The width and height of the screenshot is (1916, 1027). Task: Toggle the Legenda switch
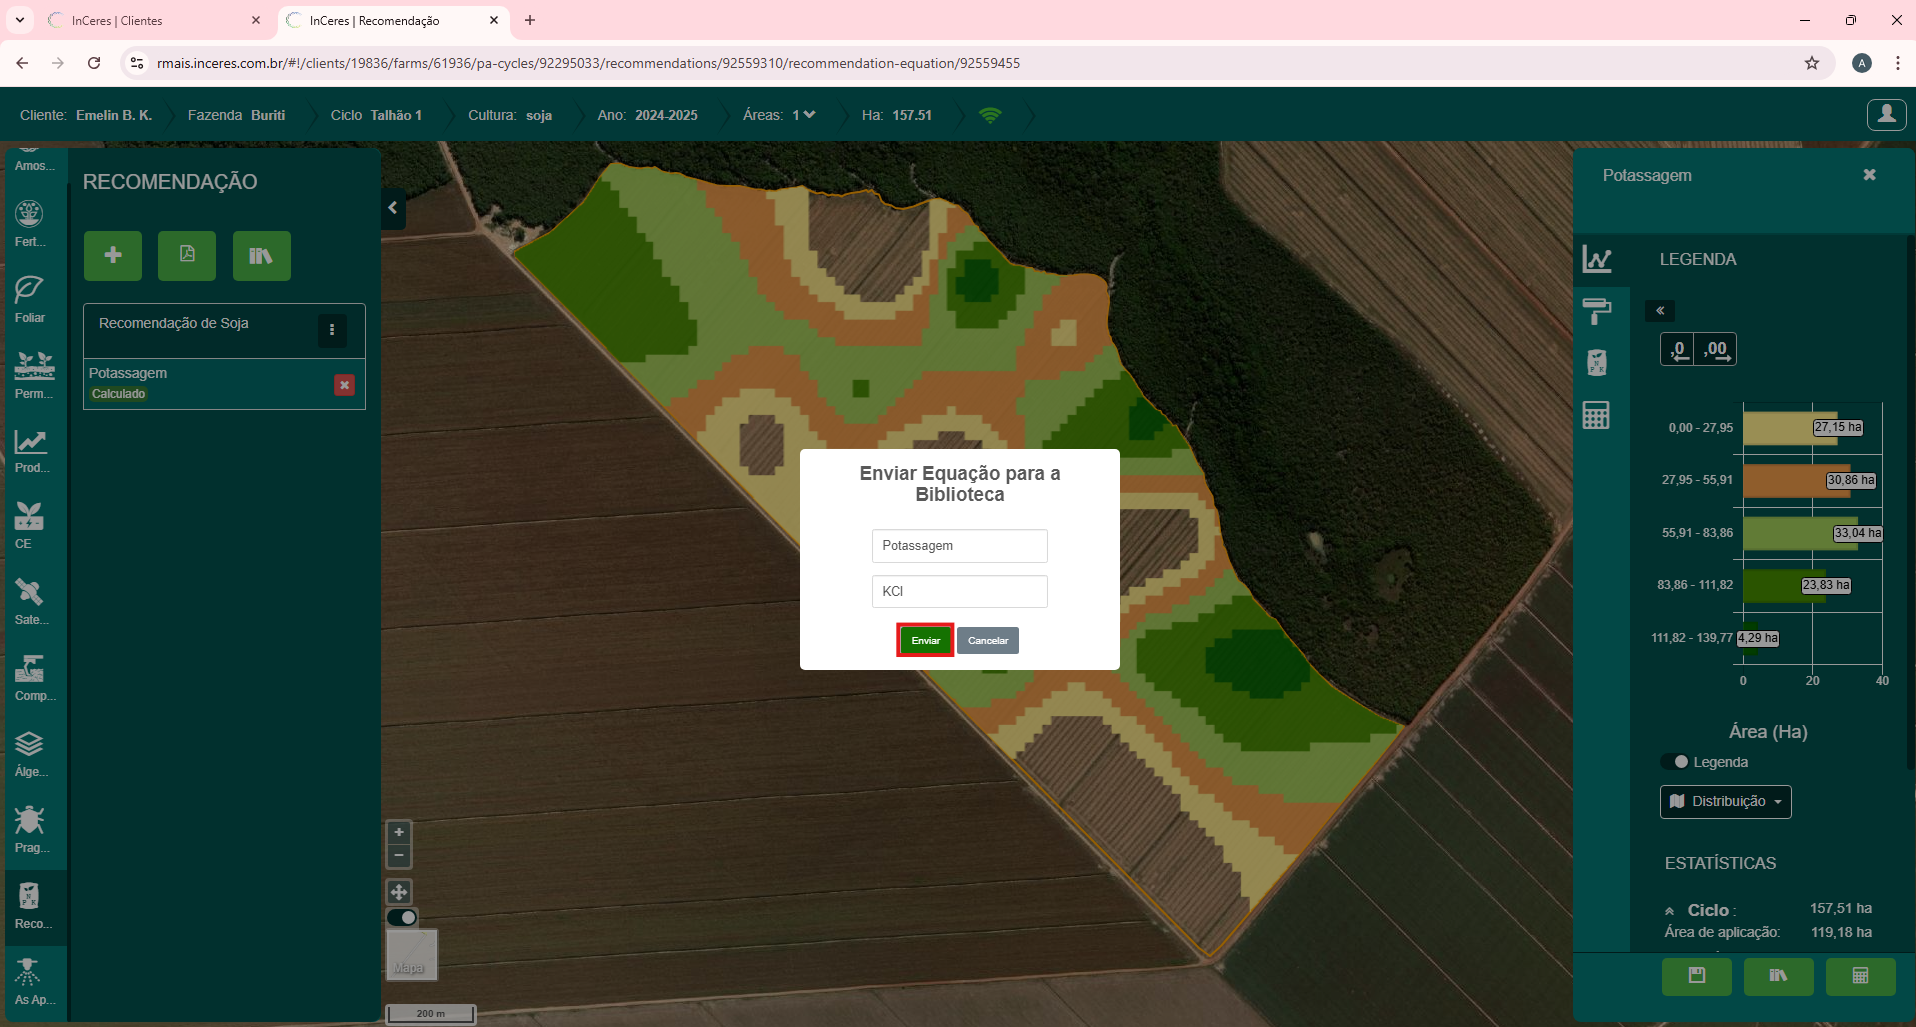point(1676,762)
